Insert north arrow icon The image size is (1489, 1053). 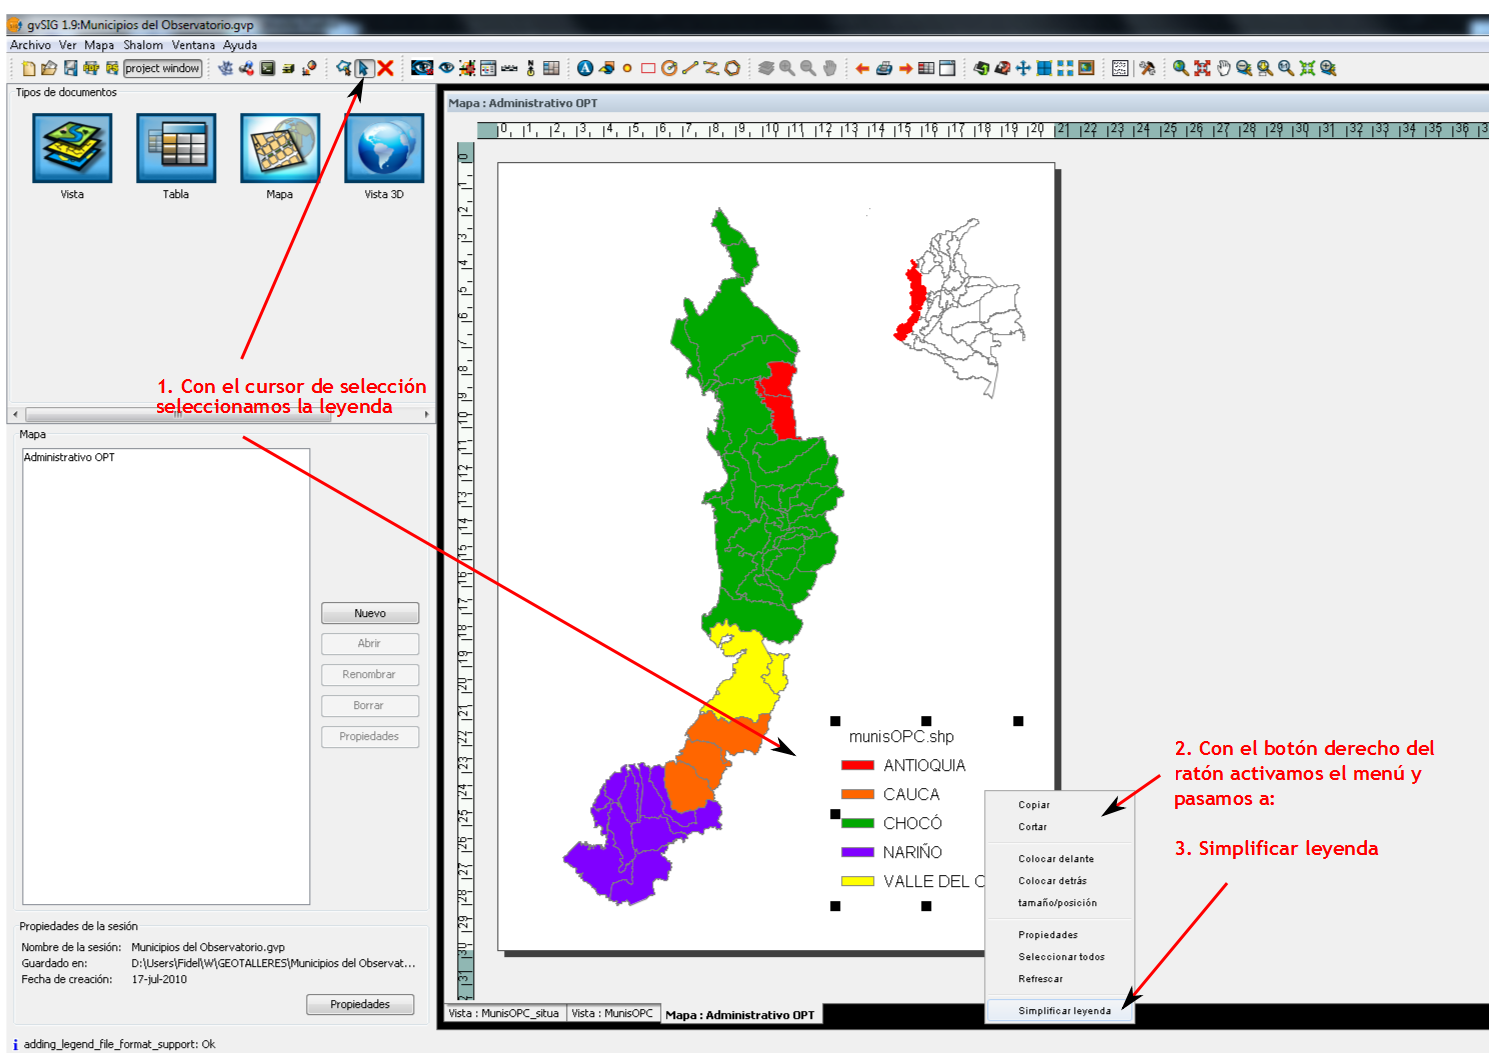530,68
